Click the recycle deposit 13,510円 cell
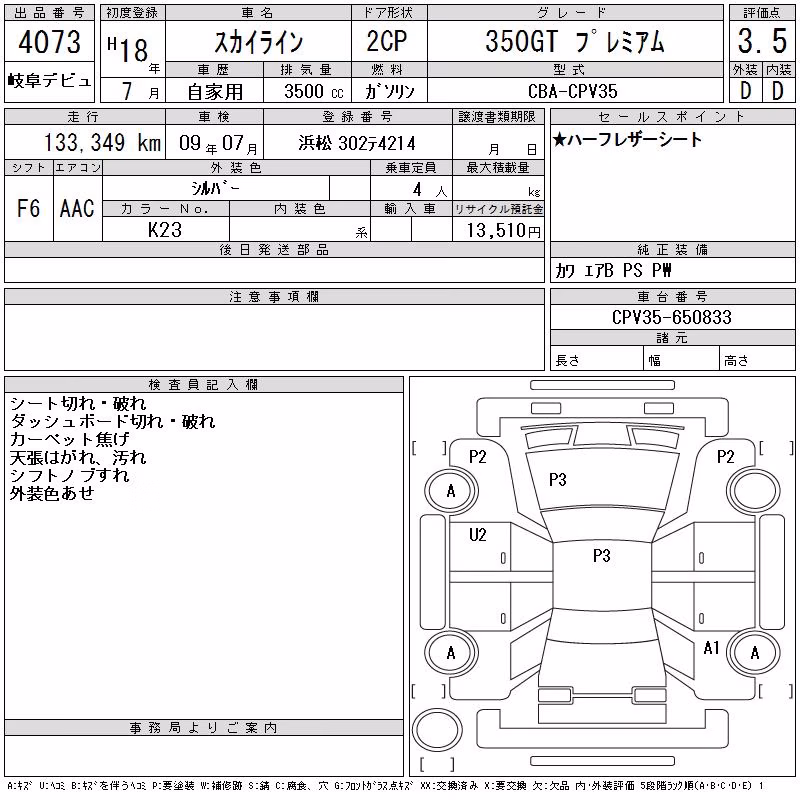 [x=498, y=230]
